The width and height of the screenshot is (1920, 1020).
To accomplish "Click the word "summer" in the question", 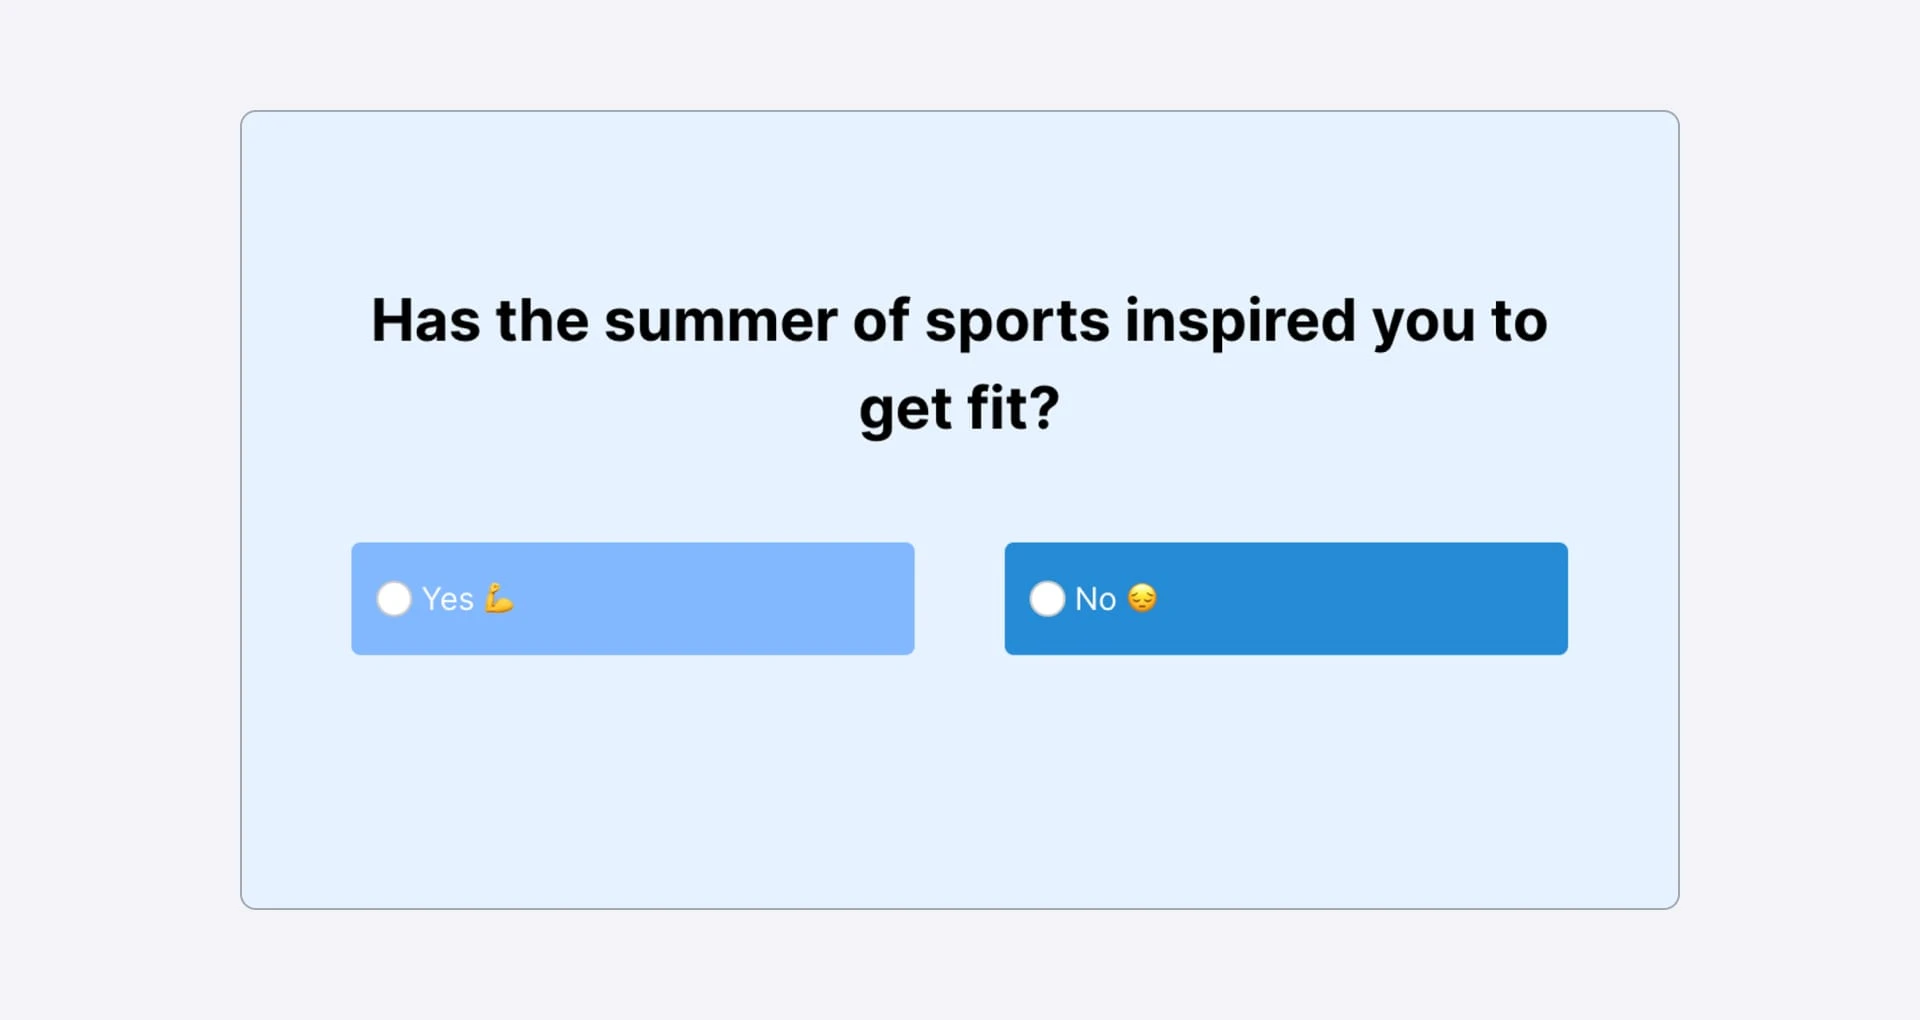I will [720, 321].
